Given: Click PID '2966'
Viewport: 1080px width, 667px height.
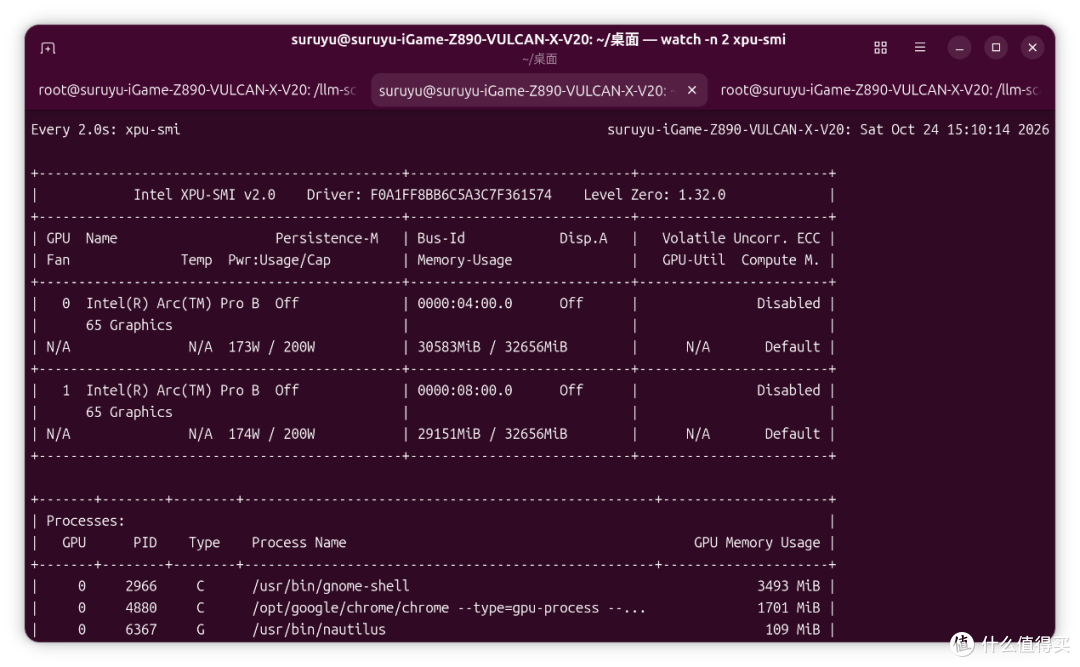Looking at the screenshot, I should tap(141, 586).
